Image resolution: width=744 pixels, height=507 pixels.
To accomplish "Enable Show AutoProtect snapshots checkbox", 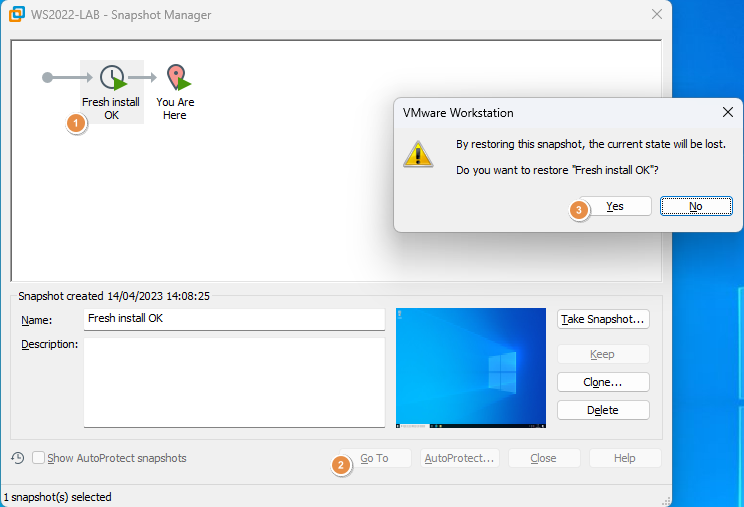I will pyautogui.click(x=38, y=458).
